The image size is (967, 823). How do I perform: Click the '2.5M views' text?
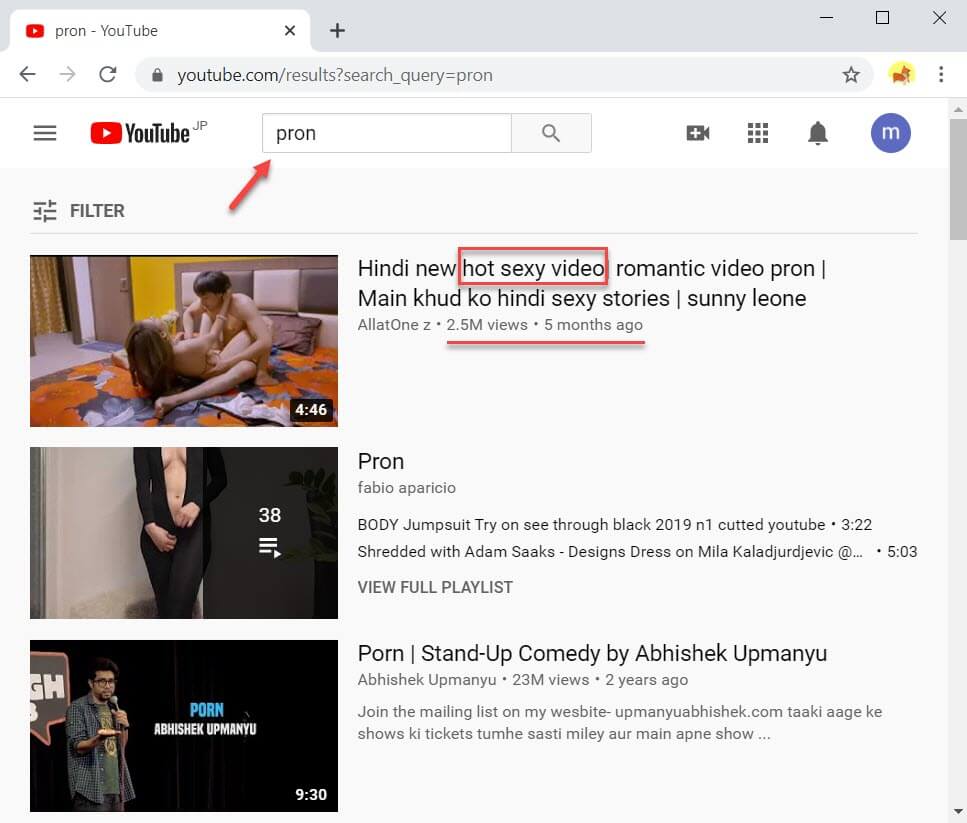coord(487,325)
